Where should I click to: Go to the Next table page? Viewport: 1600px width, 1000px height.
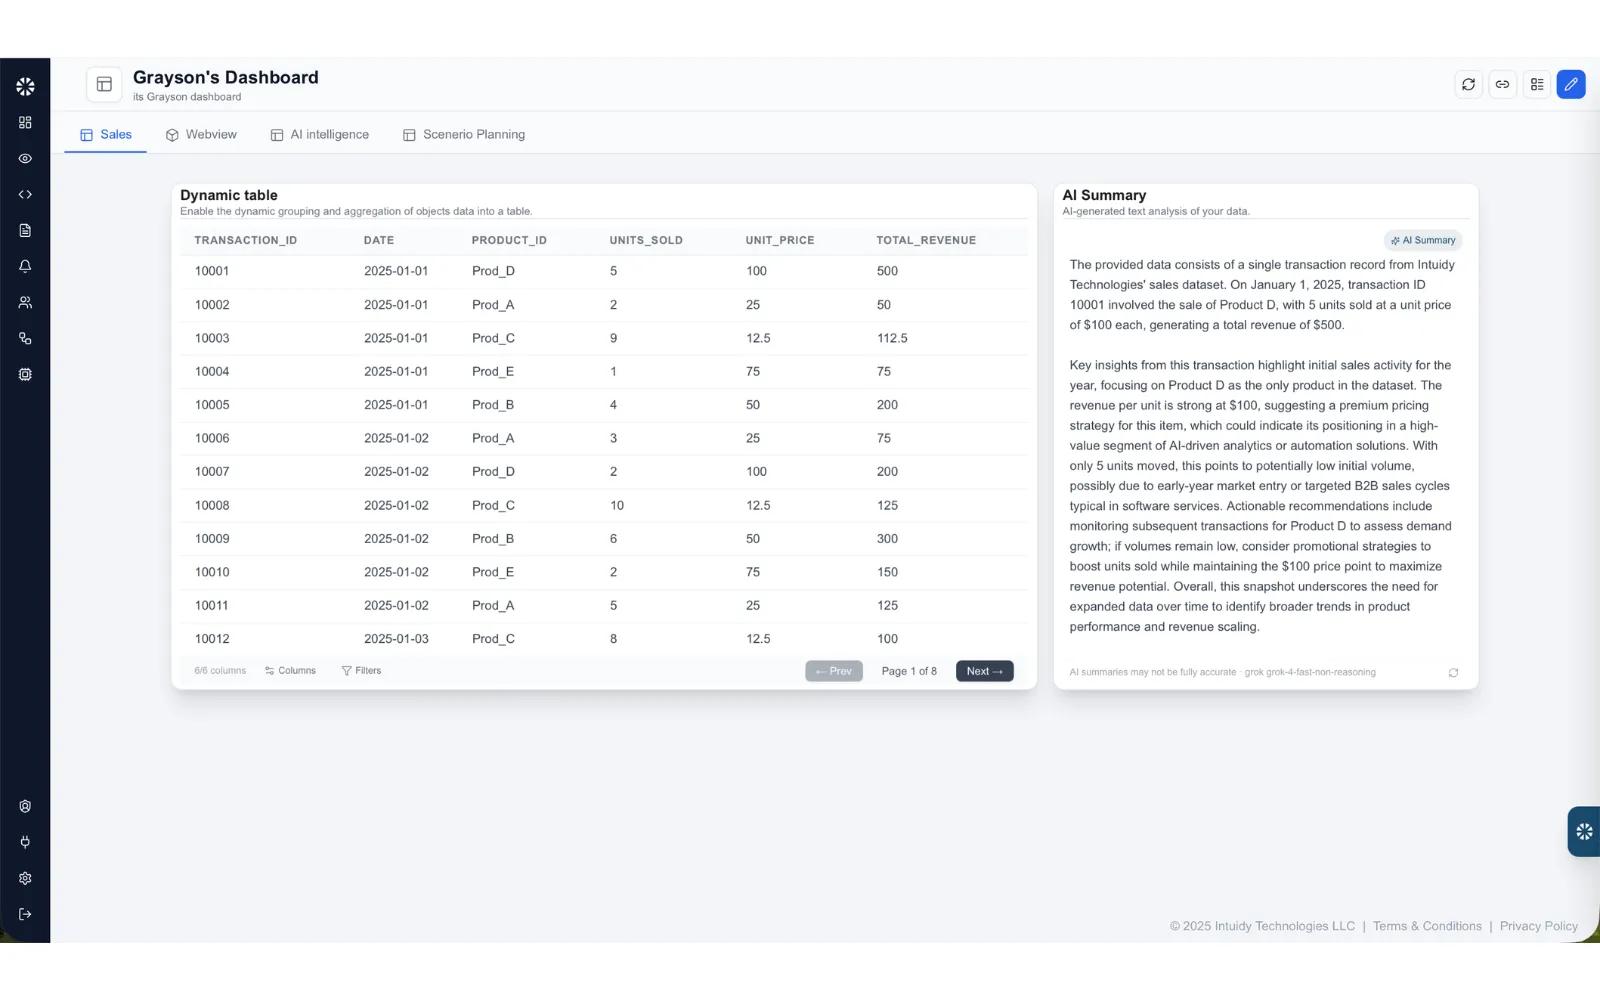[x=984, y=671]
